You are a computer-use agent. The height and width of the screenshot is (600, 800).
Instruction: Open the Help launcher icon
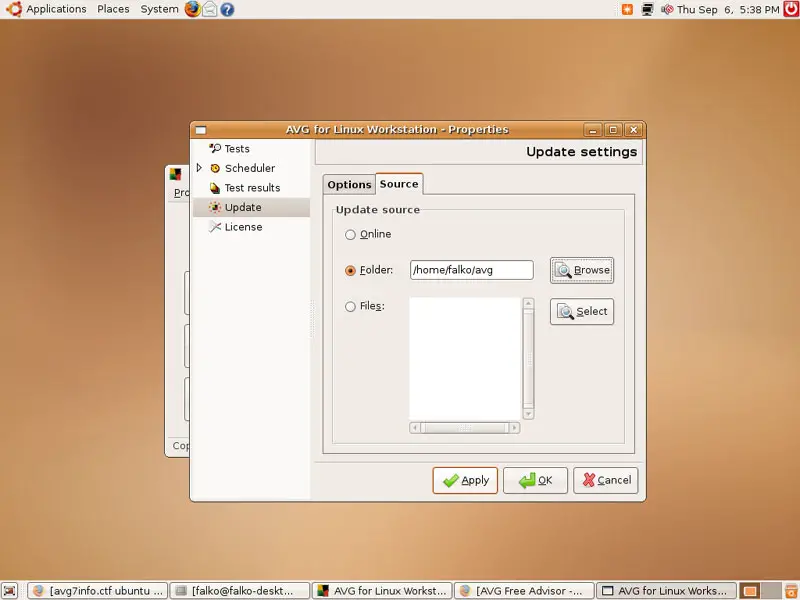coord(227,9)
